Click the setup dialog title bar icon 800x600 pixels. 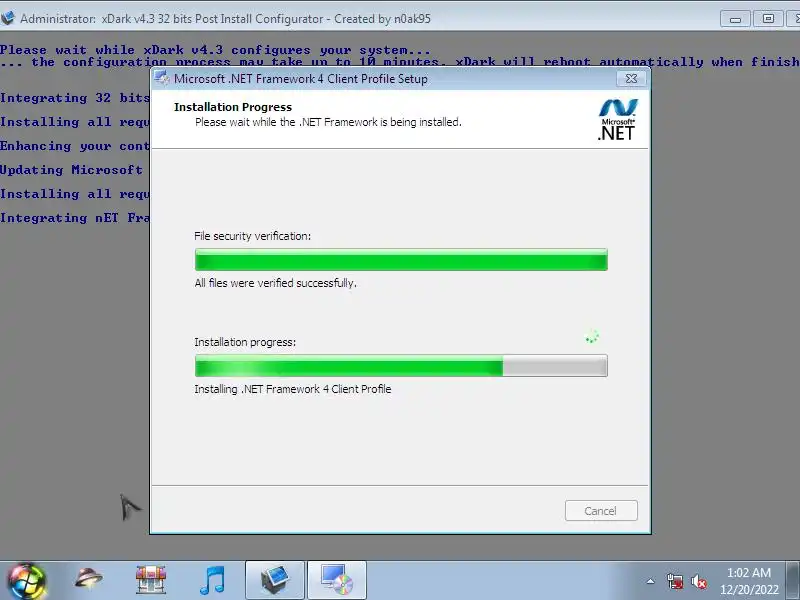[162, 79]
